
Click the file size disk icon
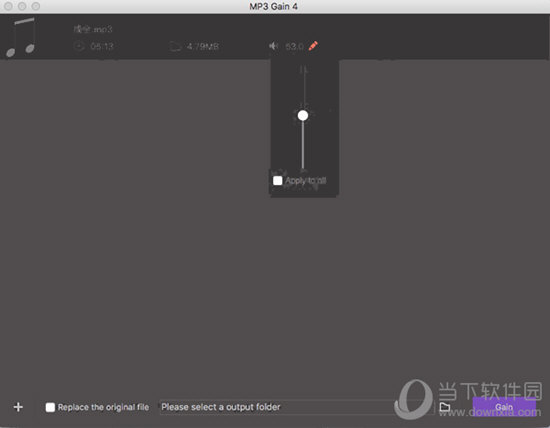click(x=175, y=46)
